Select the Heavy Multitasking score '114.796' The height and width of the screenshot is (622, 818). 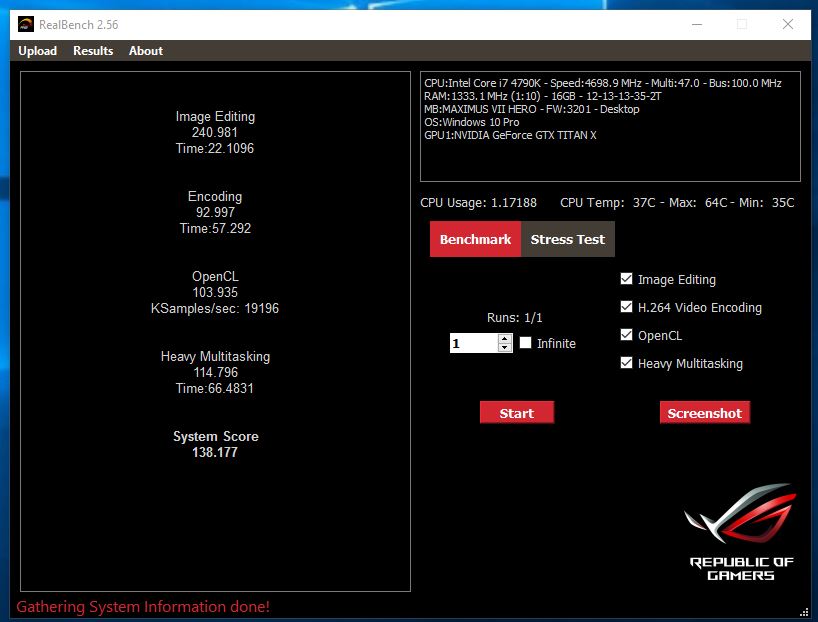[215, 373]
